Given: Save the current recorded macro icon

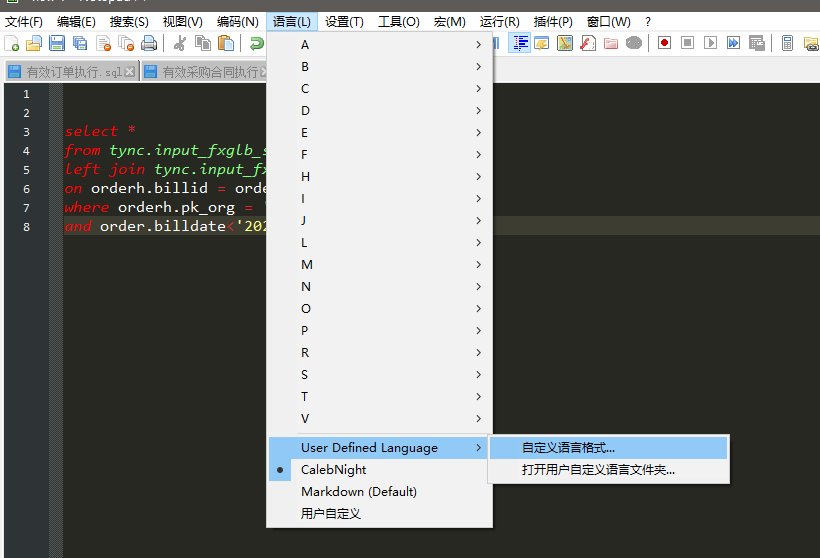Looking at the screenshot, I should 757,43.
